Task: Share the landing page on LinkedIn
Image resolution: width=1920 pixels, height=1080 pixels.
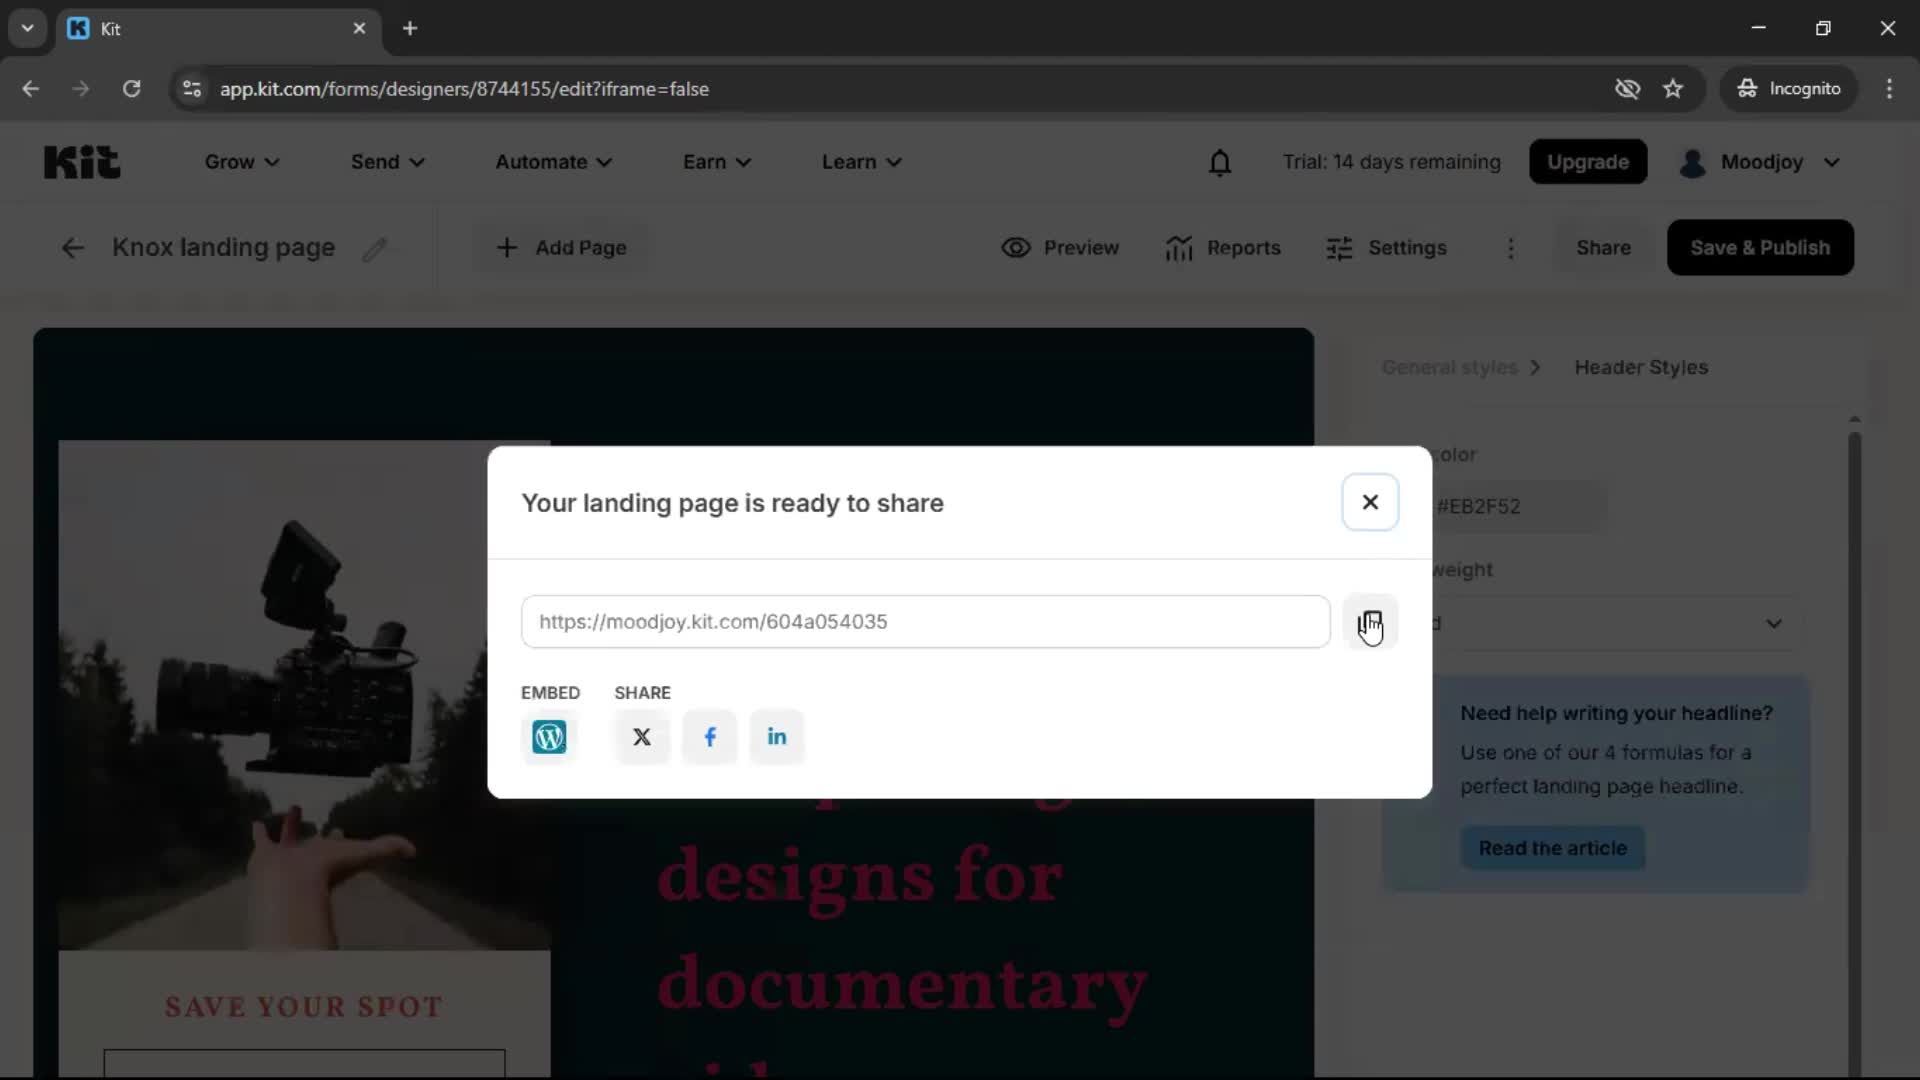Action: [777, 737]
